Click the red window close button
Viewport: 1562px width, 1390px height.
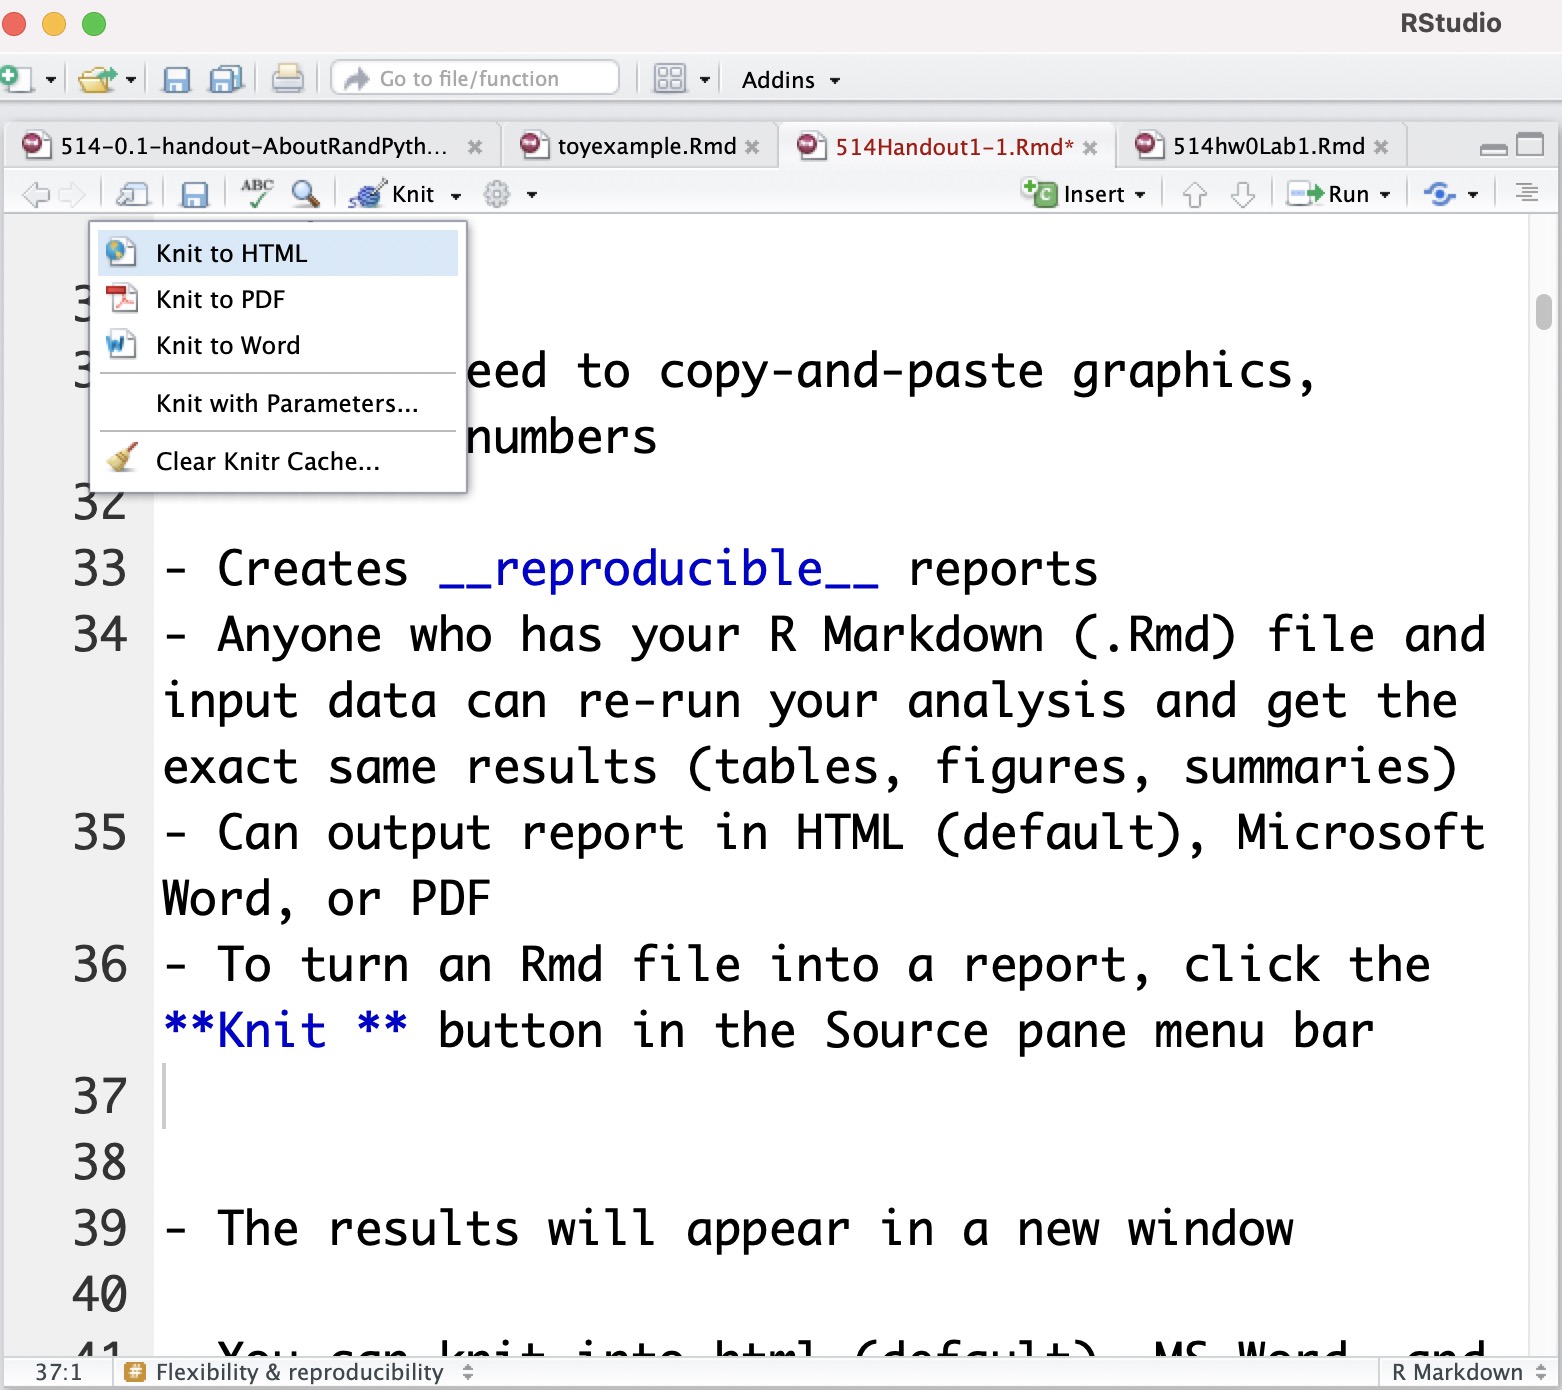pyautogui.click(x=13, y=23)
